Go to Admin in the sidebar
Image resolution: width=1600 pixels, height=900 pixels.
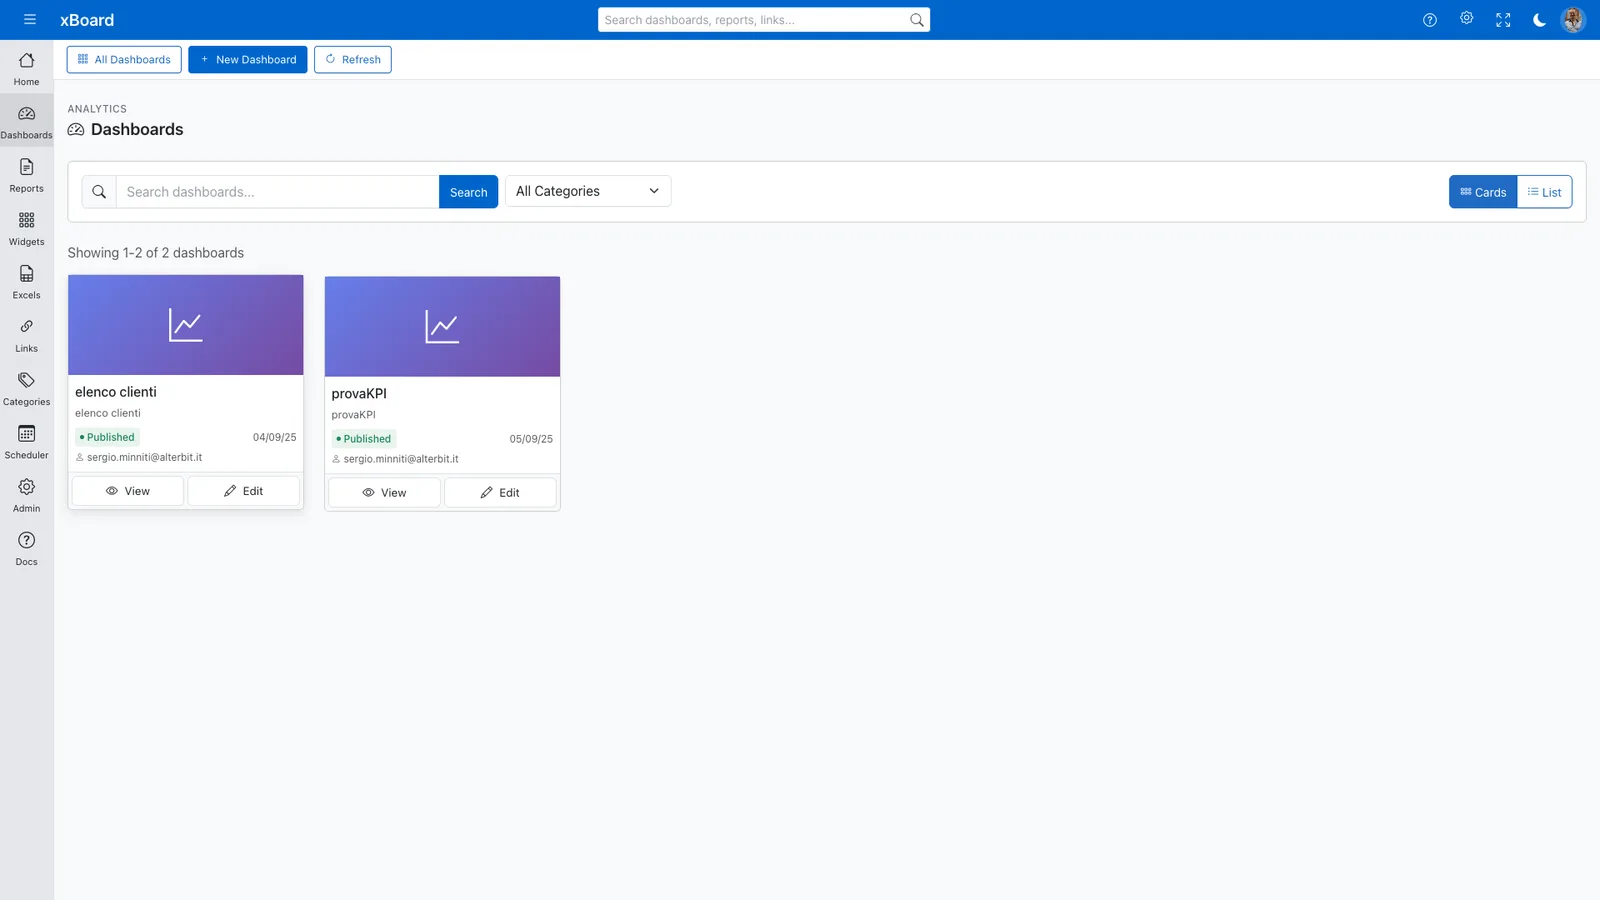coord(27,495)
